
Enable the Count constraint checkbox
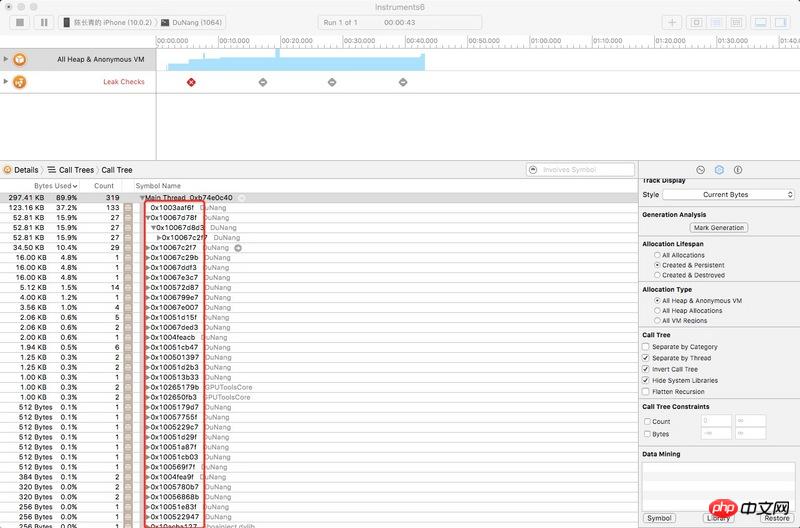coord(647,422)
